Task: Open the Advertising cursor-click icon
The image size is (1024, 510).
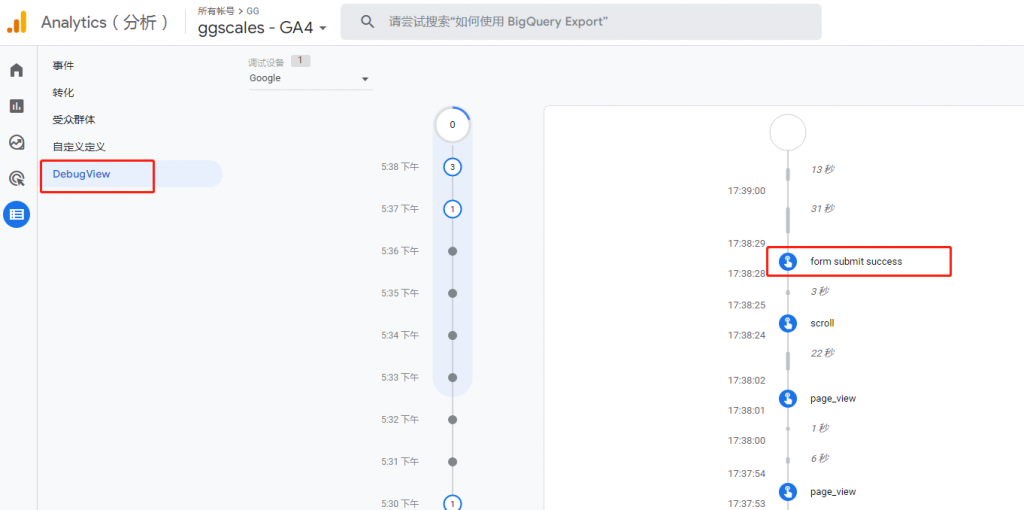Action: pos(16,178)
